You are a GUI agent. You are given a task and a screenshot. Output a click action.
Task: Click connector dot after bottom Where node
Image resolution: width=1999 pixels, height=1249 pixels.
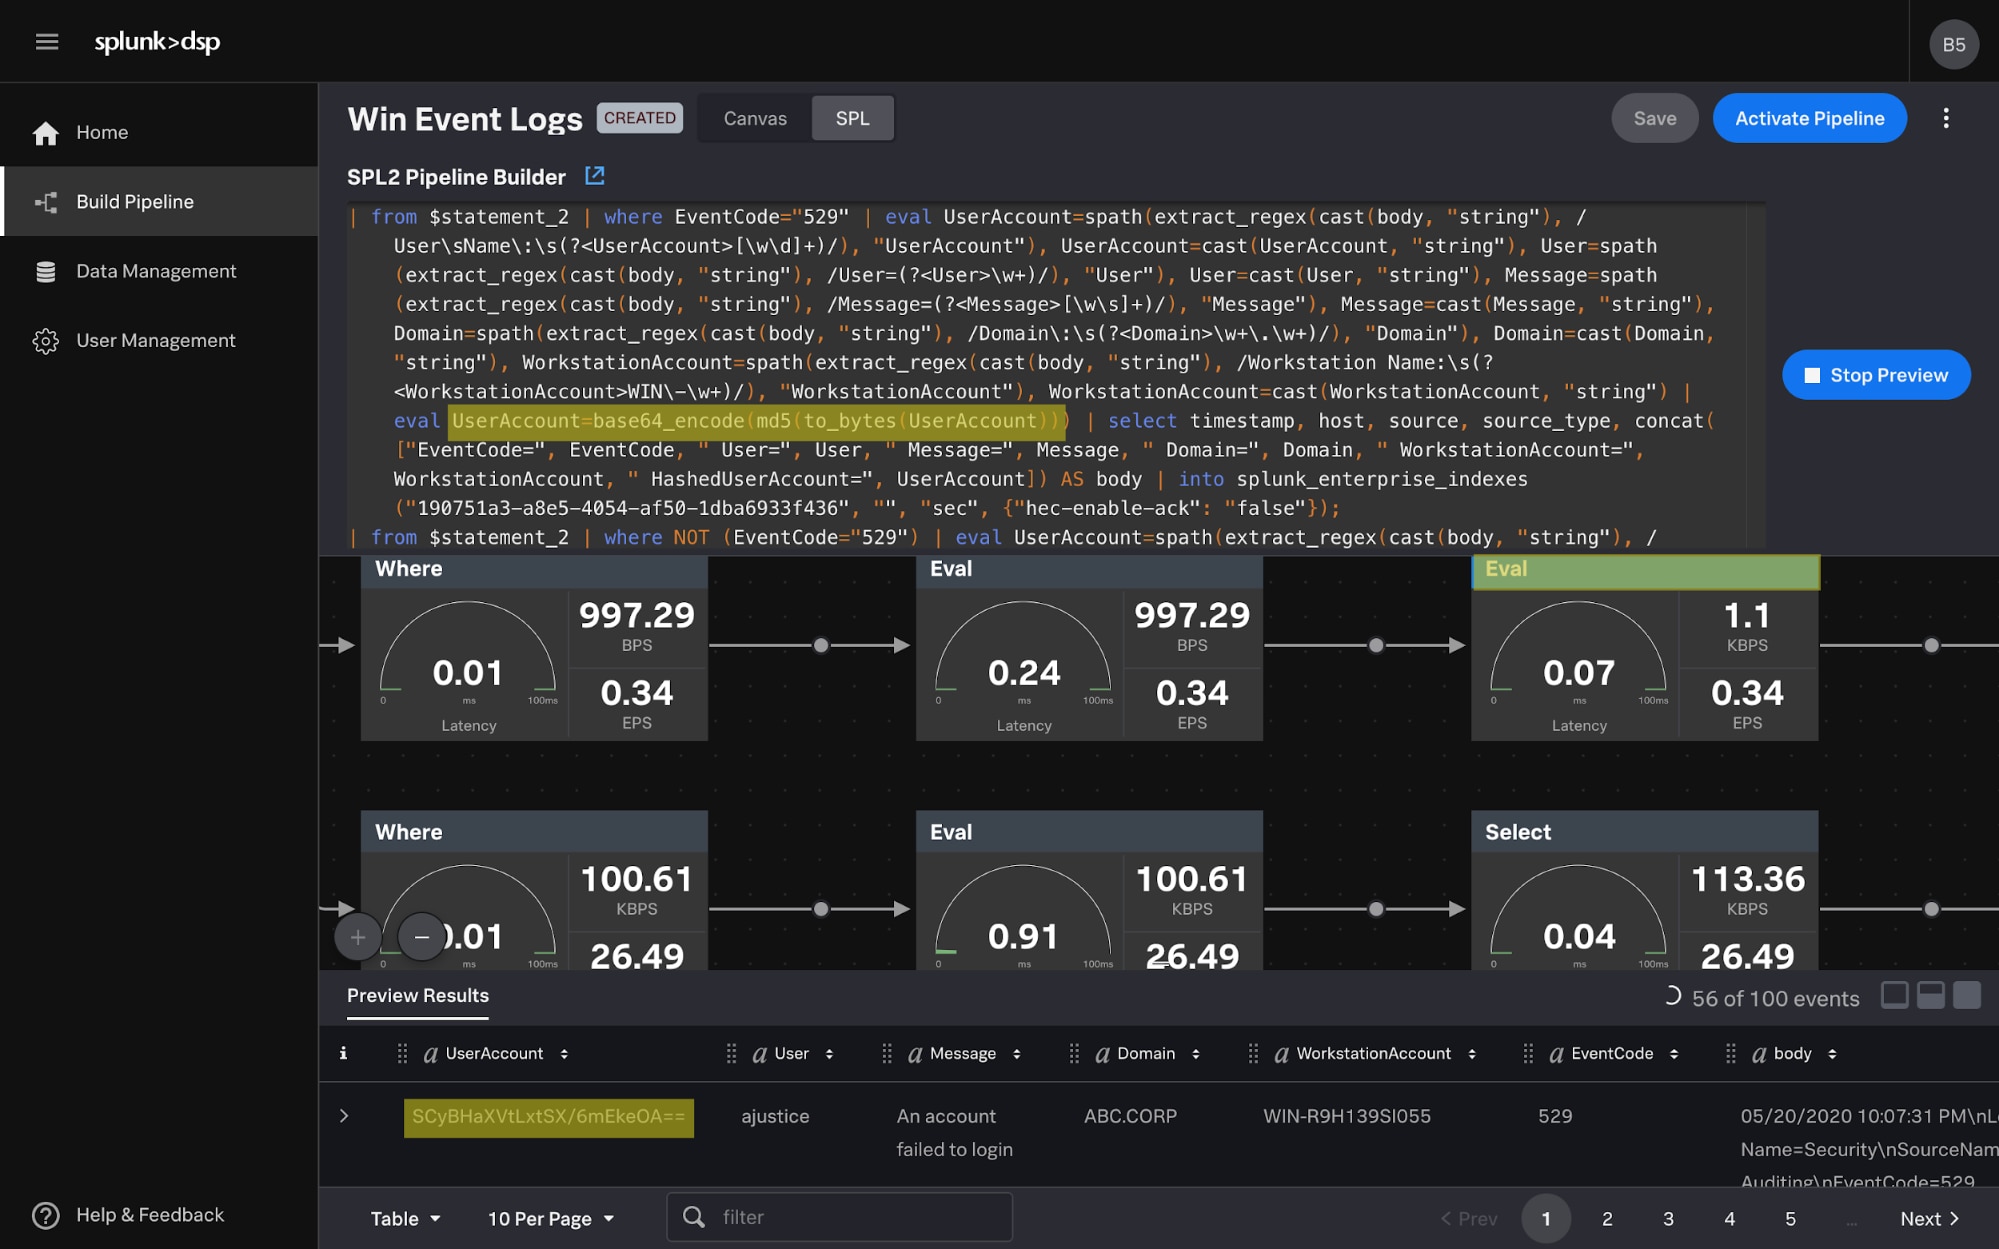pos(821,909)
